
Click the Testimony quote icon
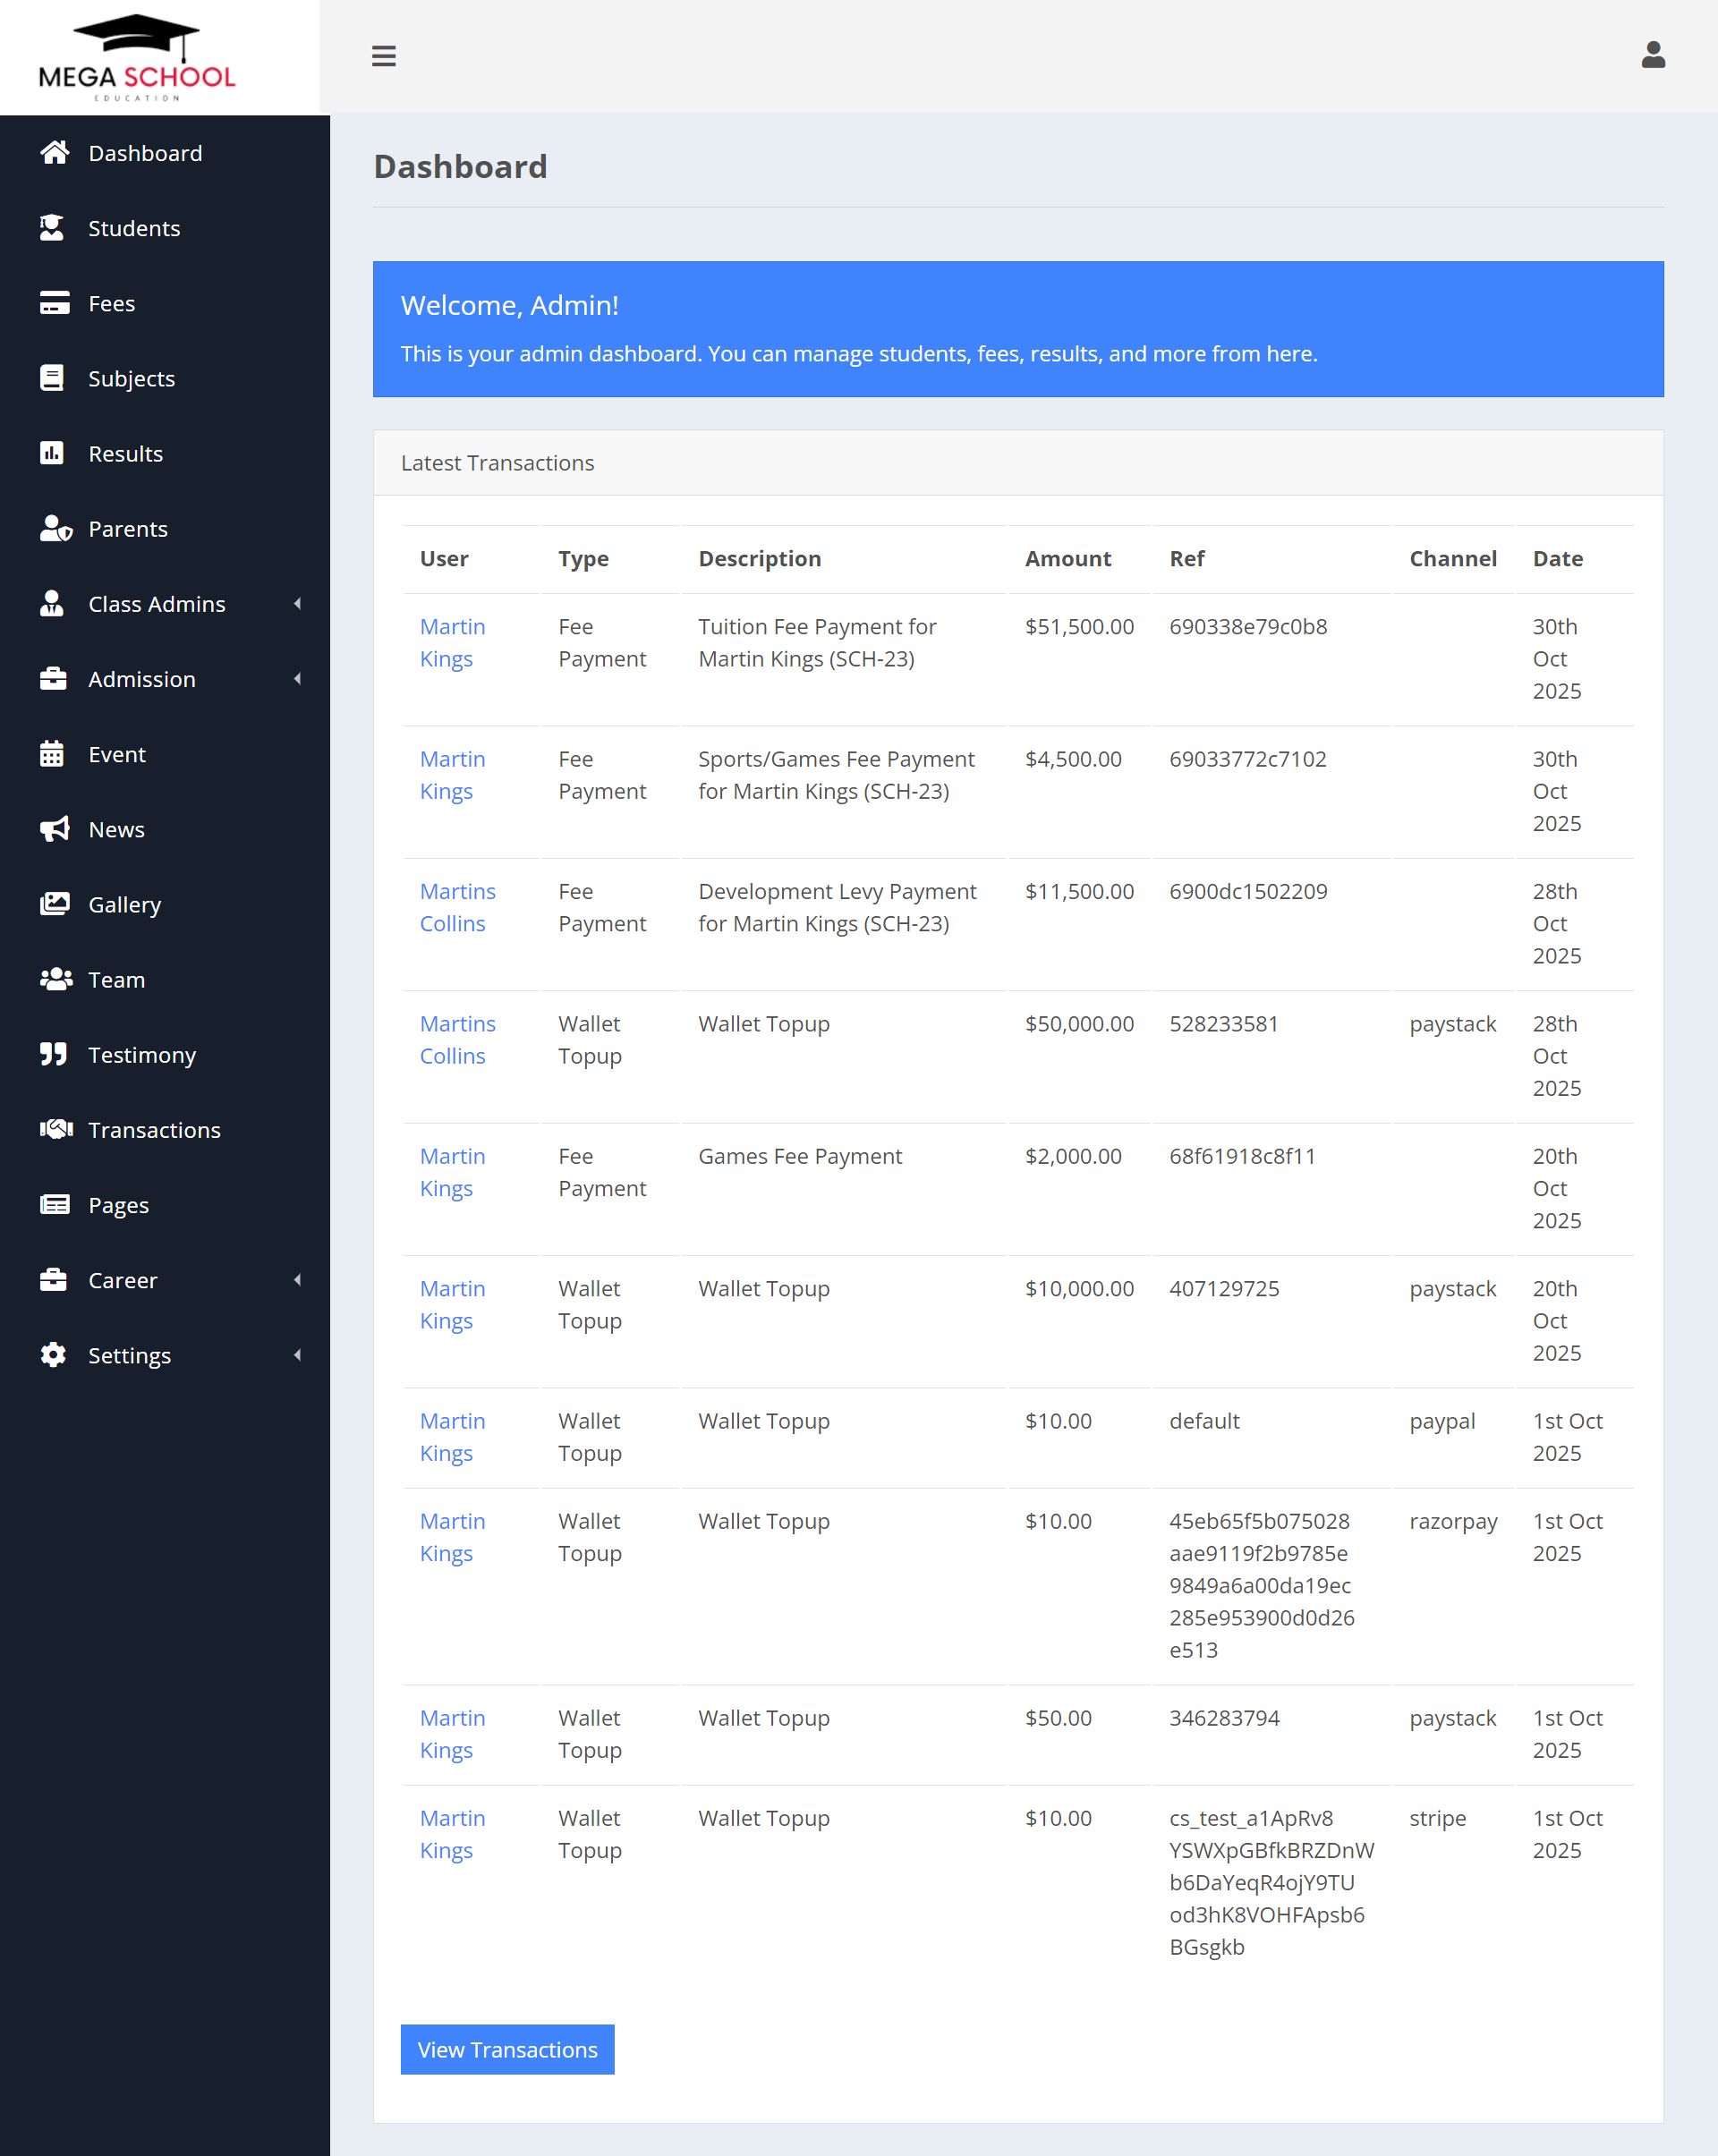53,1054
